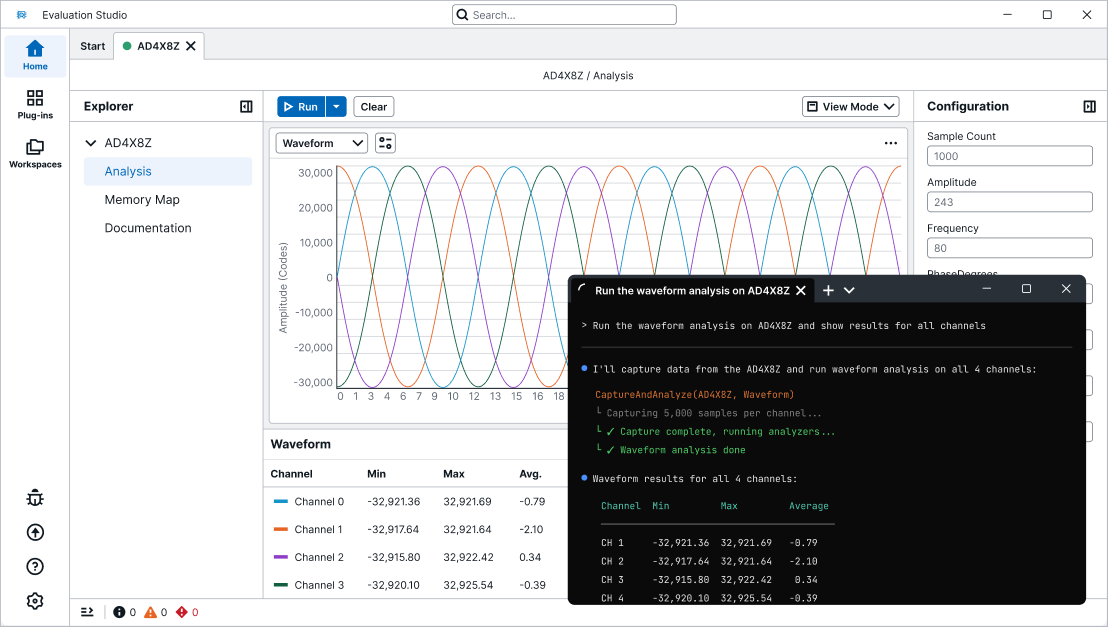Open the Home sidebar section
Image resolution: width=1108 pixels, height=627 pixels.
[x=35, y=56]
